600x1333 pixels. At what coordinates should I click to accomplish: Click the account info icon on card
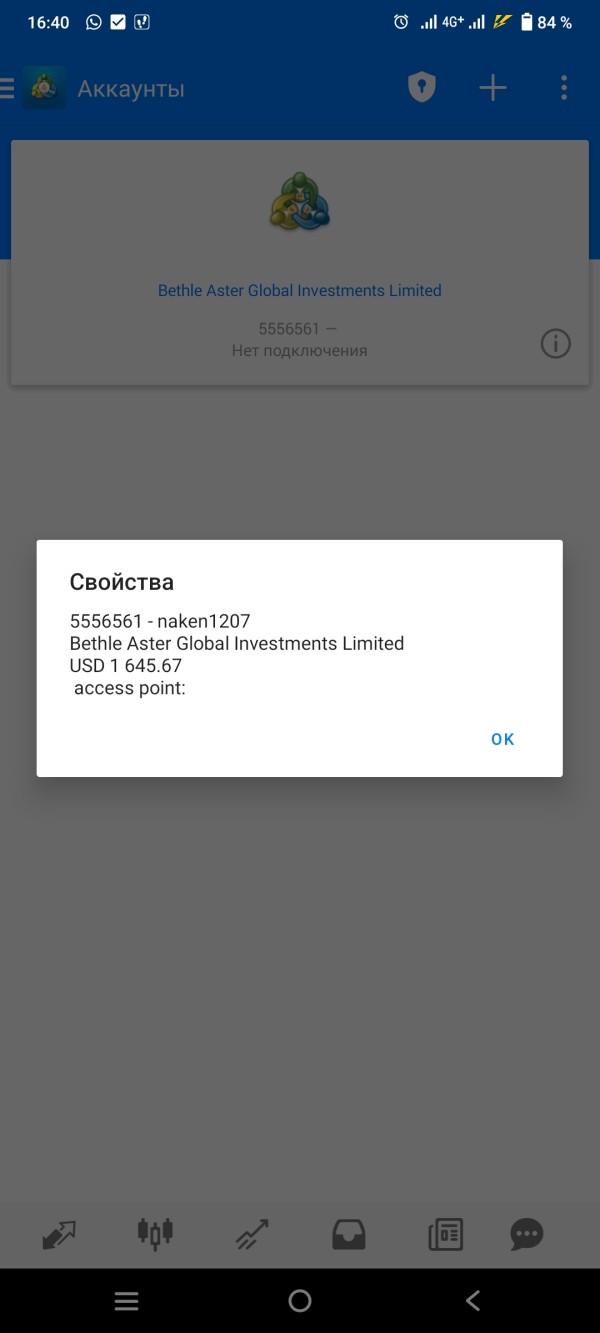pos(555,345)
